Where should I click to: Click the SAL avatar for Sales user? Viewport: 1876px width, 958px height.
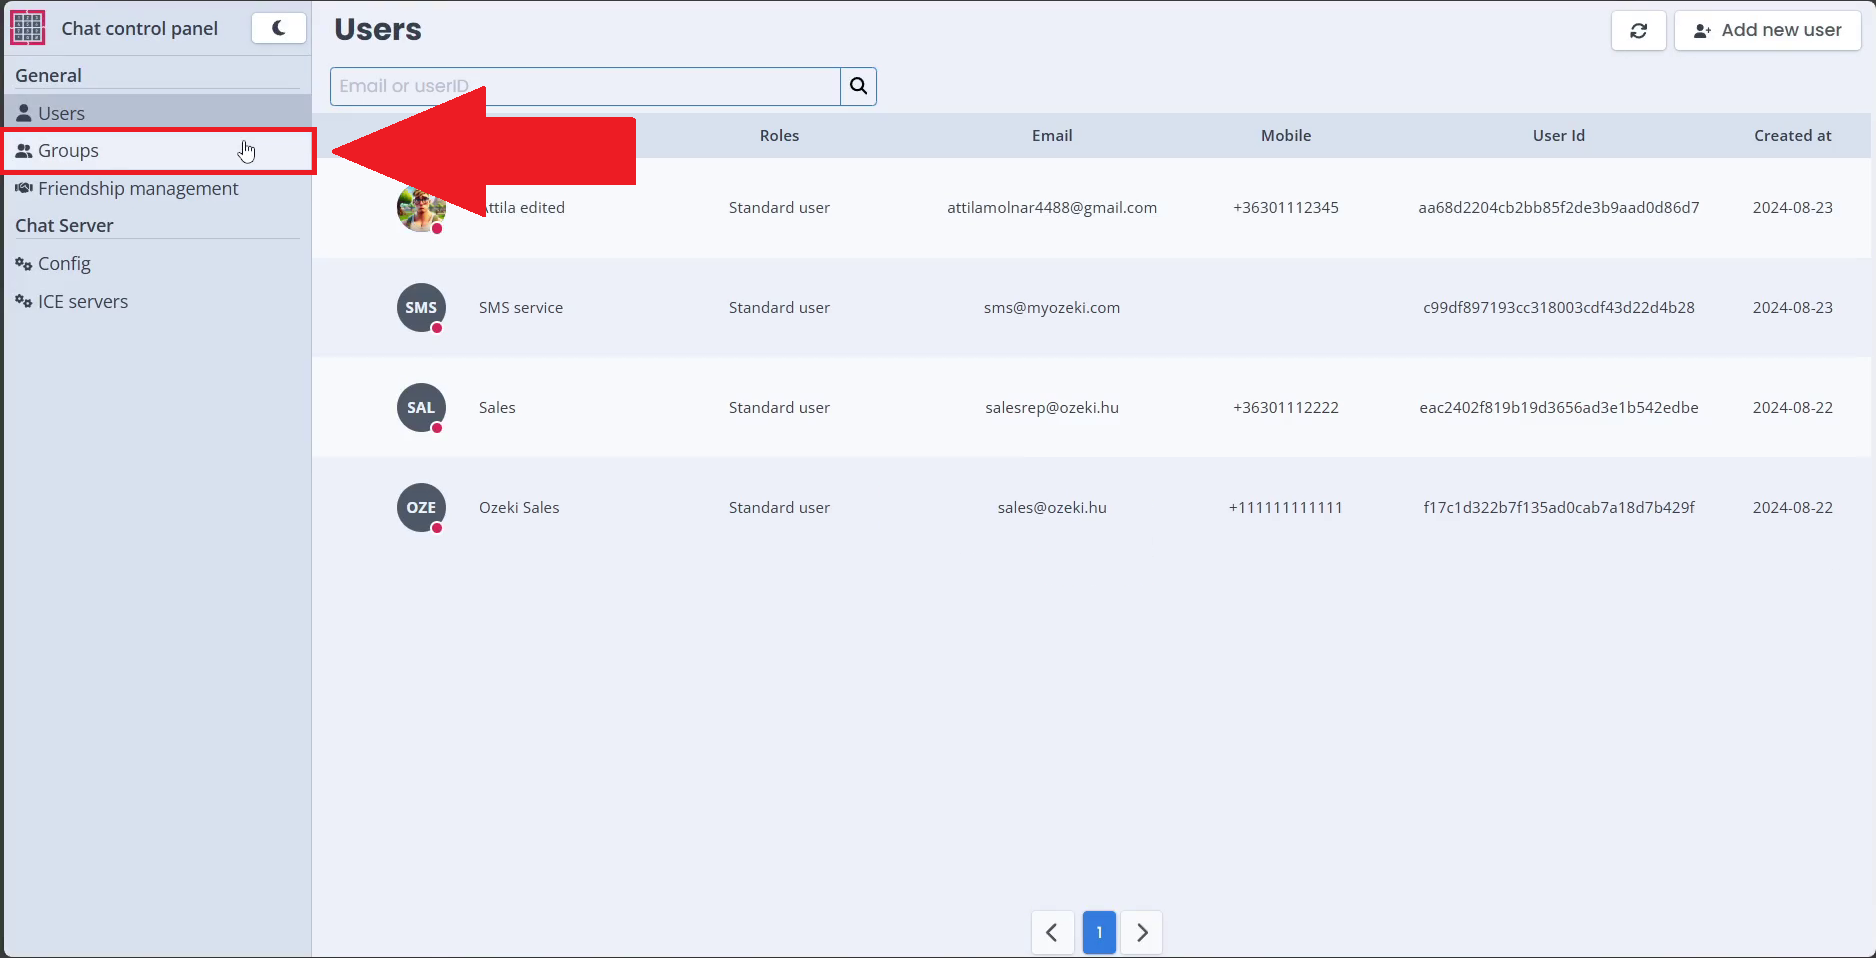421,408
